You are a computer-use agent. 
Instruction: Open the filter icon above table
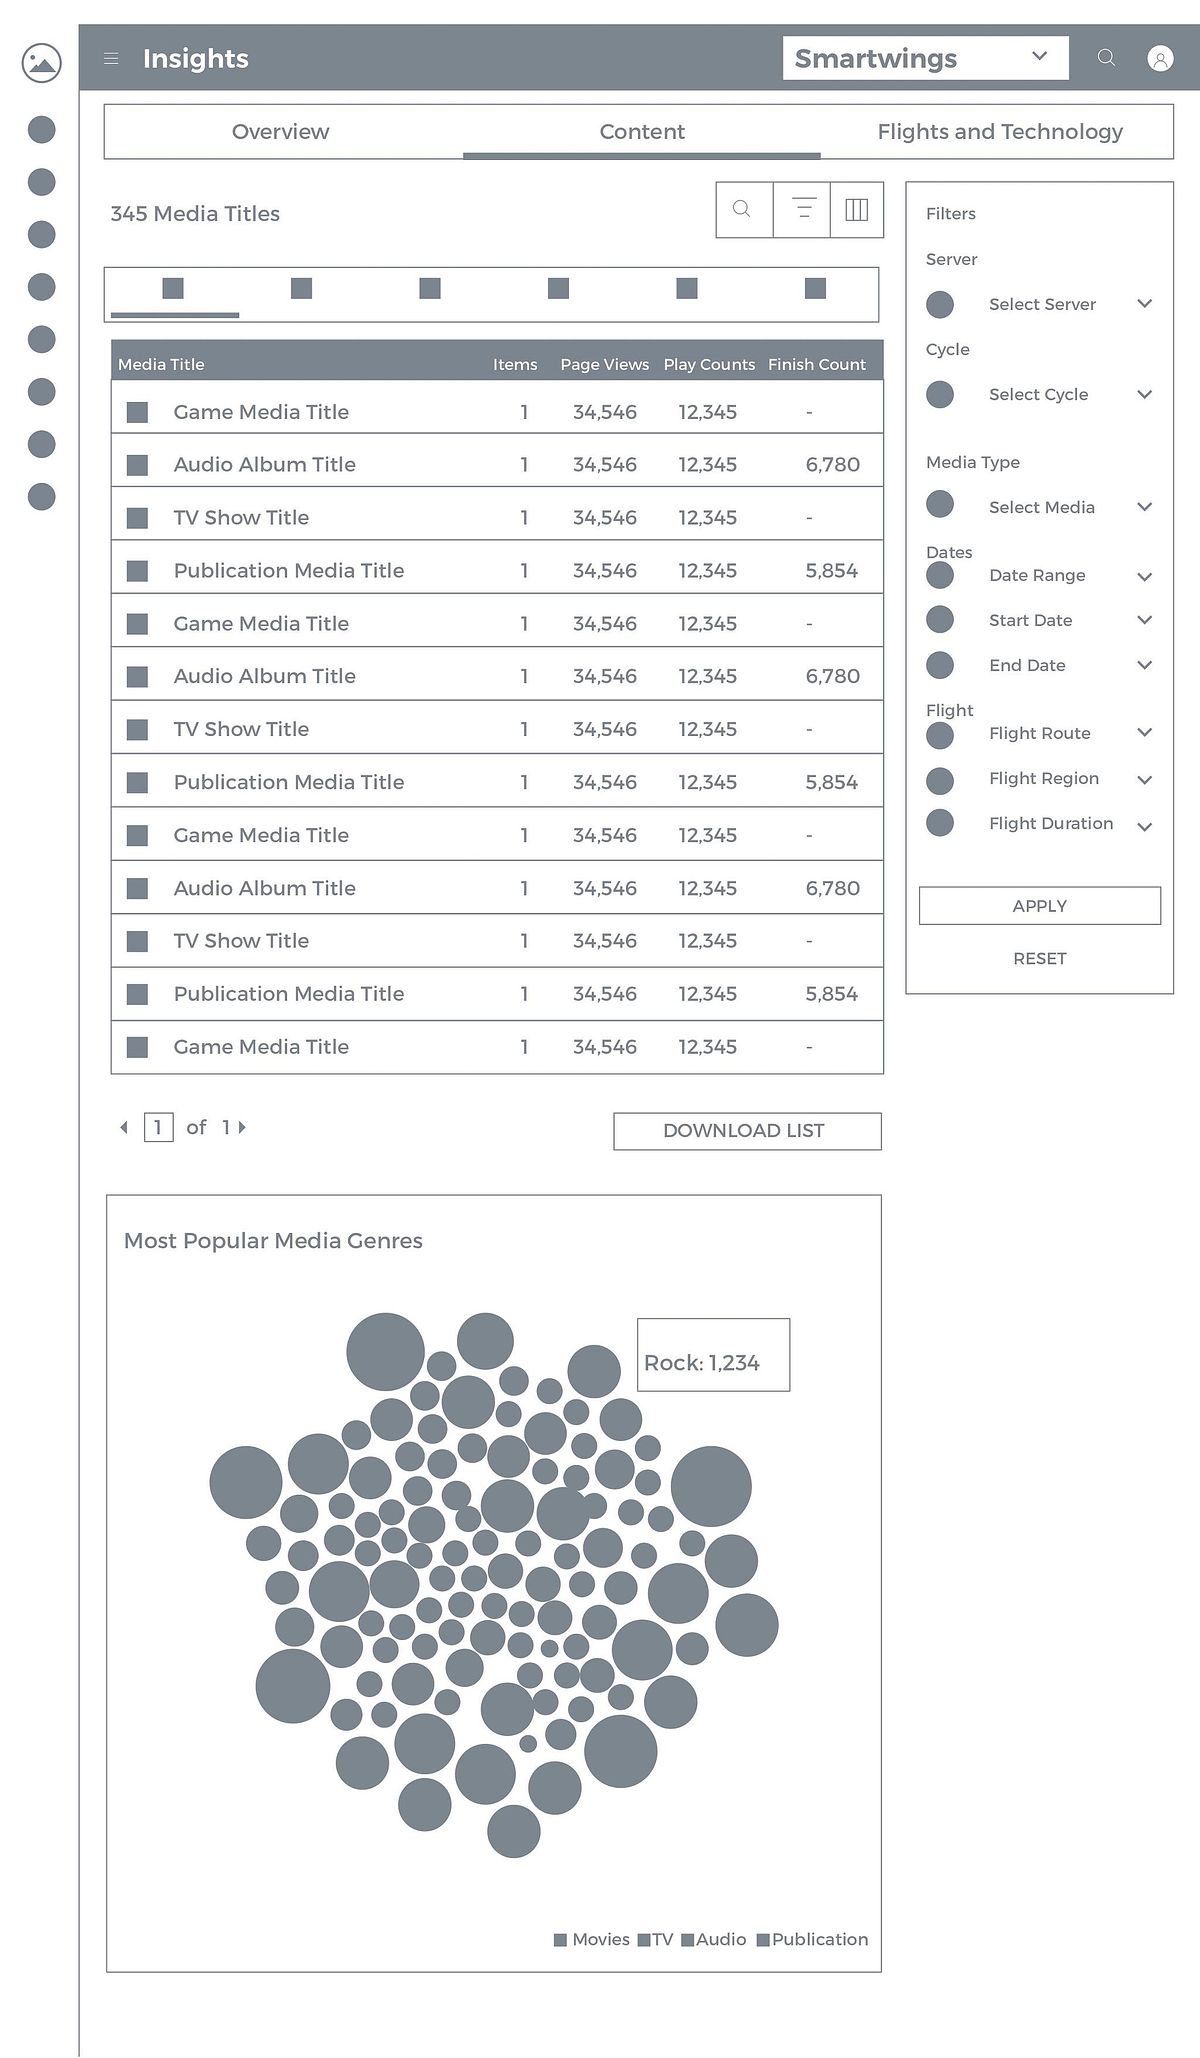pos(802,209)
